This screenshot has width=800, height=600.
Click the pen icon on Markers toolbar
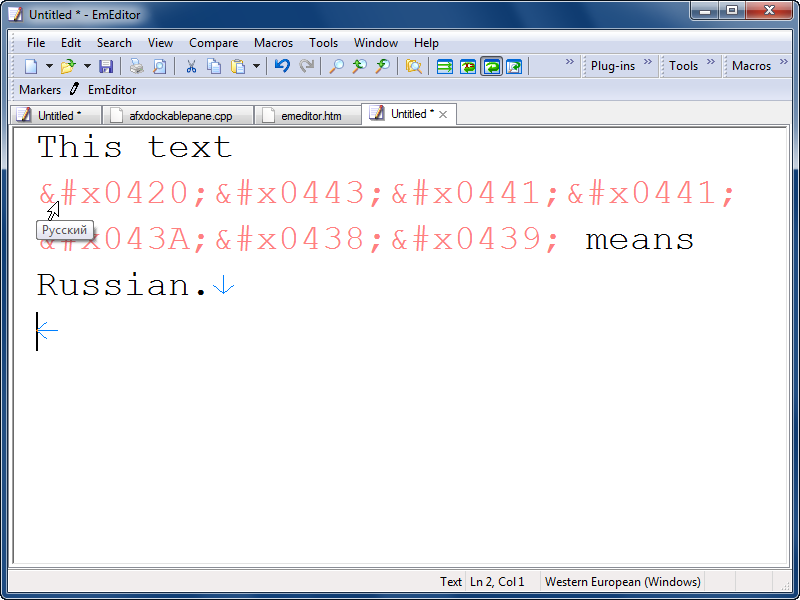click(x=74, y=89)
